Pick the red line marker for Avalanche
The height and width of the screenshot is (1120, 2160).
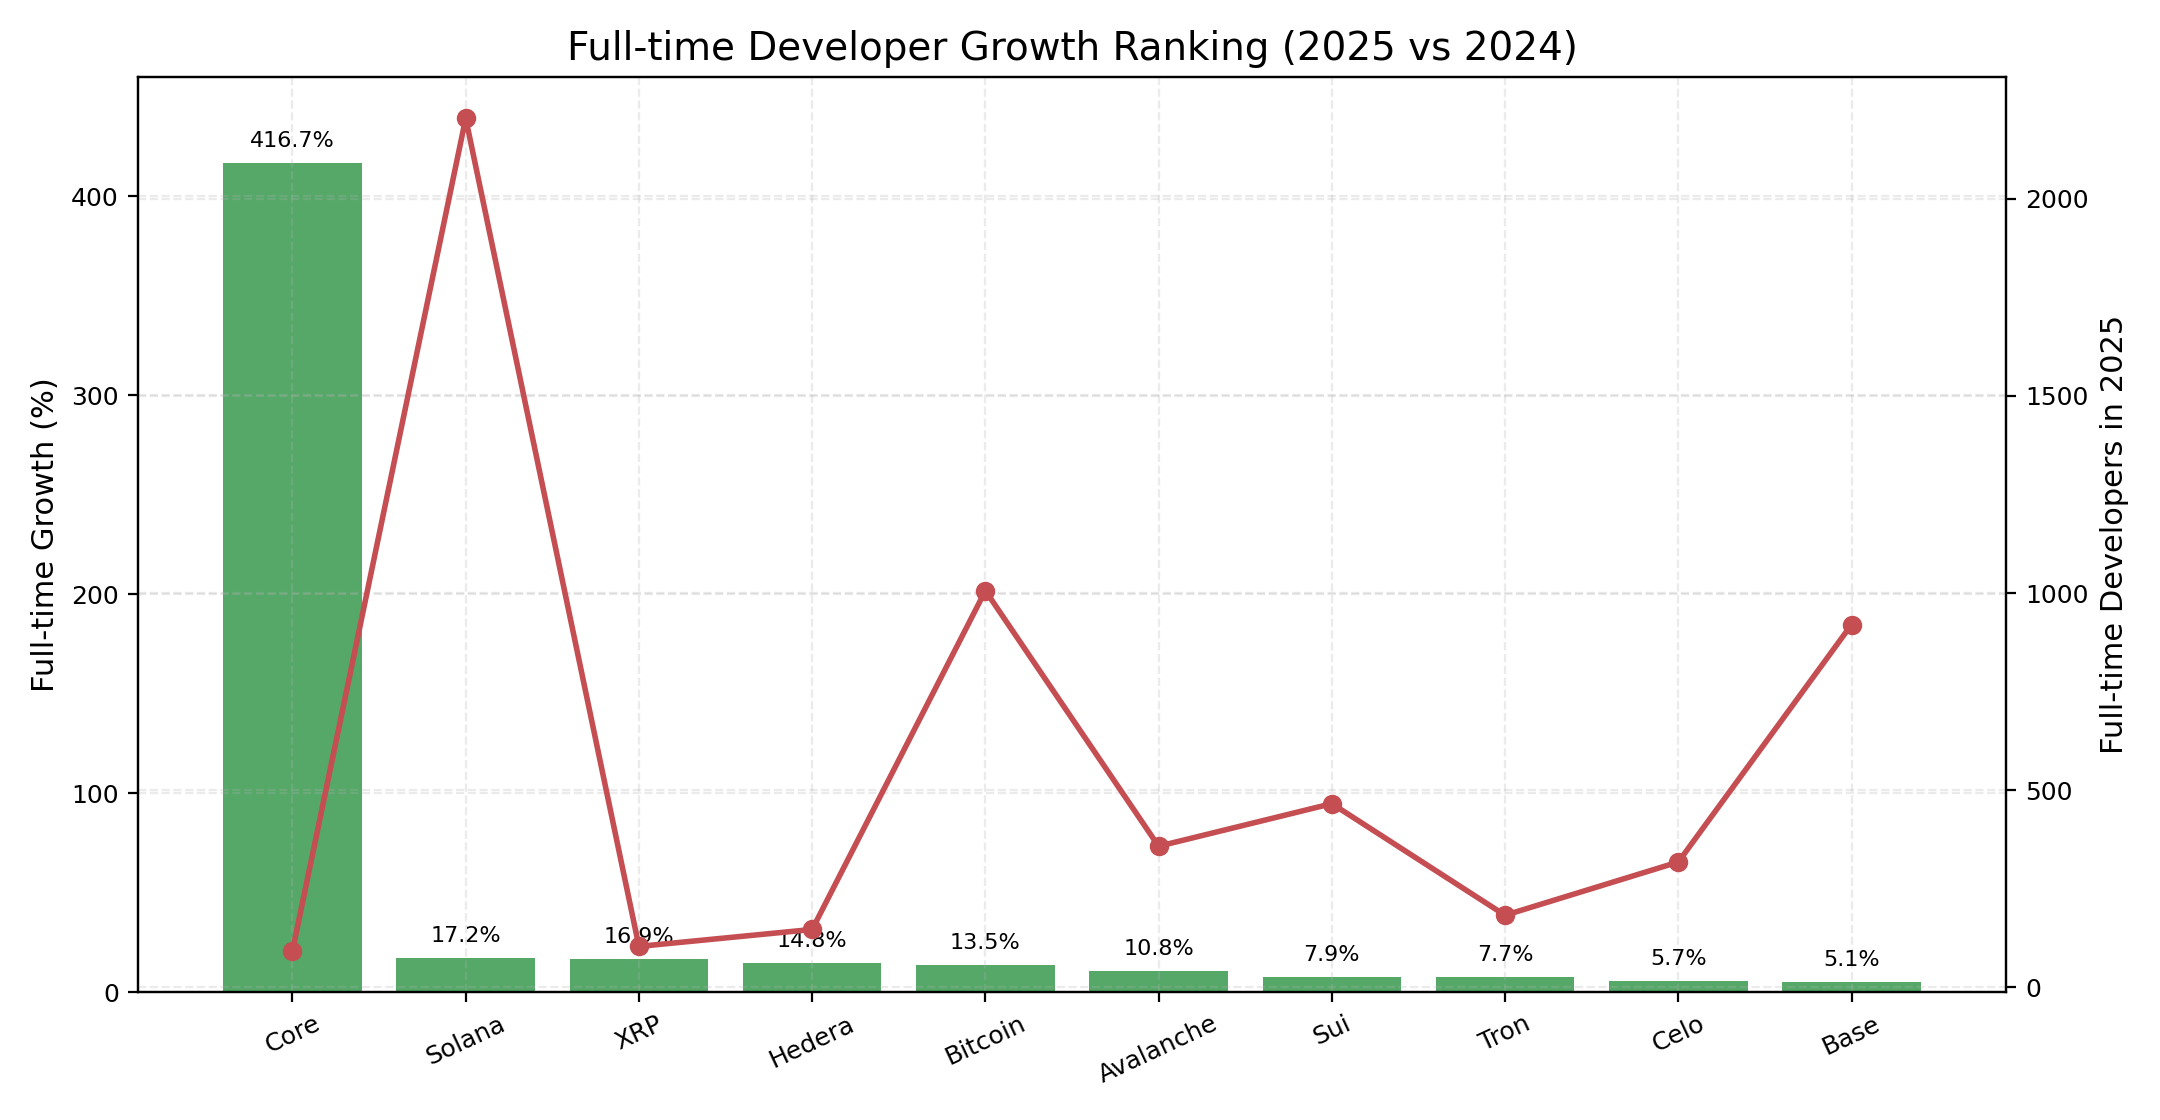tap(1159, 846)
